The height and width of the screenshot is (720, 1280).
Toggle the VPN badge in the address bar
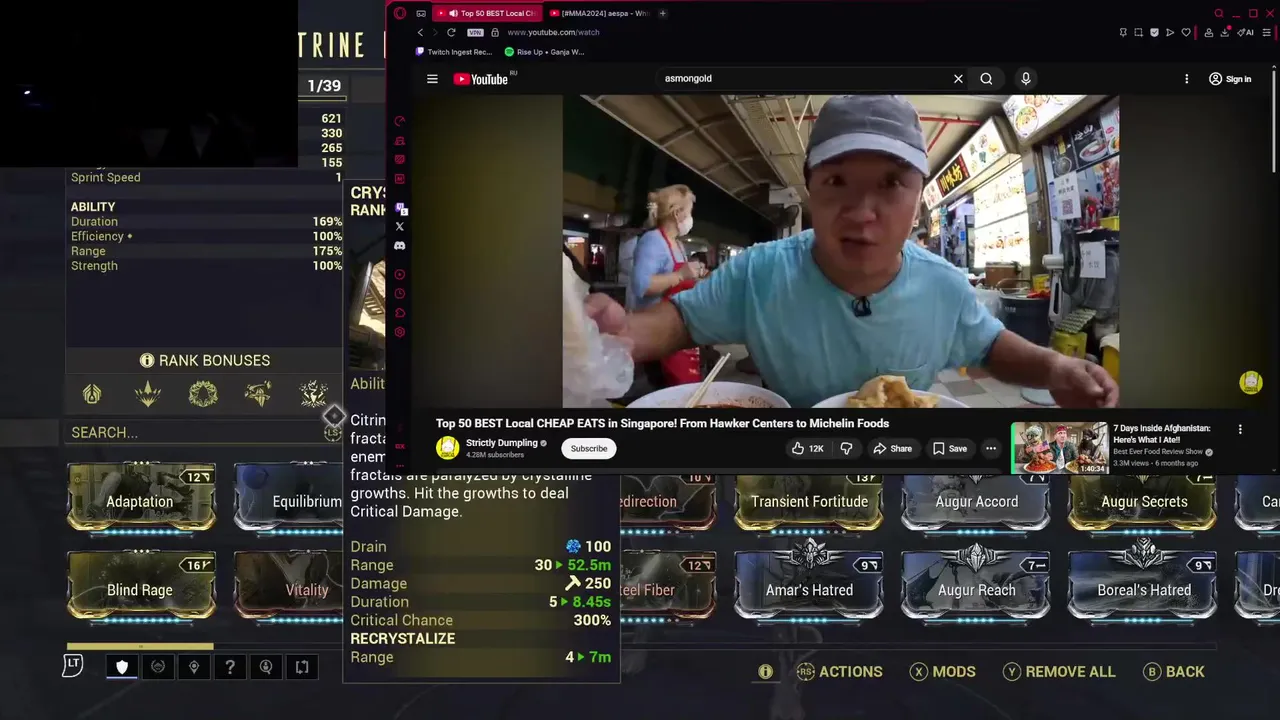[x=475, y=32]
